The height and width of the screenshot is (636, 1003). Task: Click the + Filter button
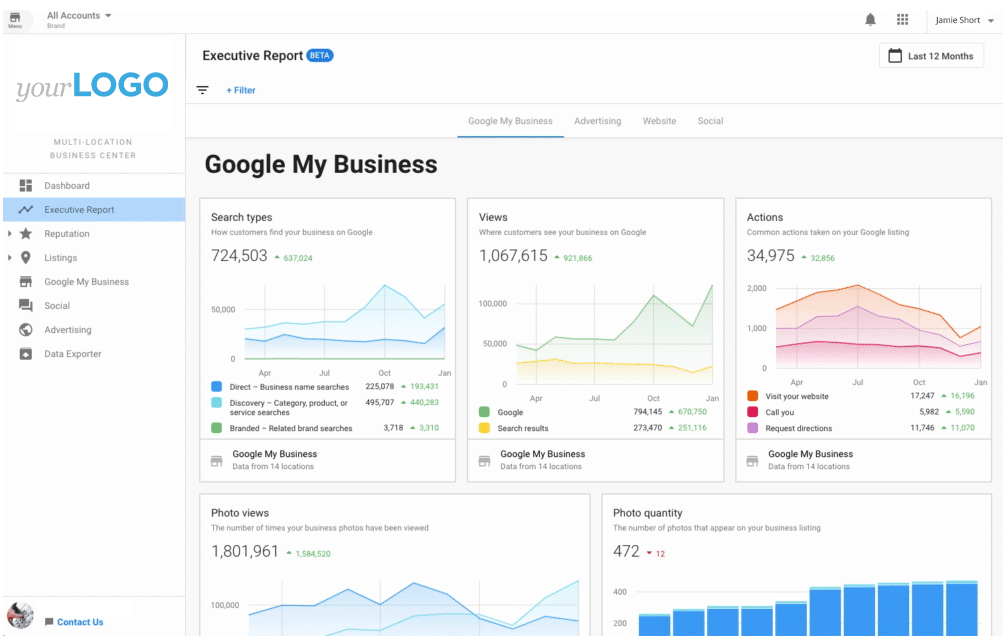coord(241,90)
